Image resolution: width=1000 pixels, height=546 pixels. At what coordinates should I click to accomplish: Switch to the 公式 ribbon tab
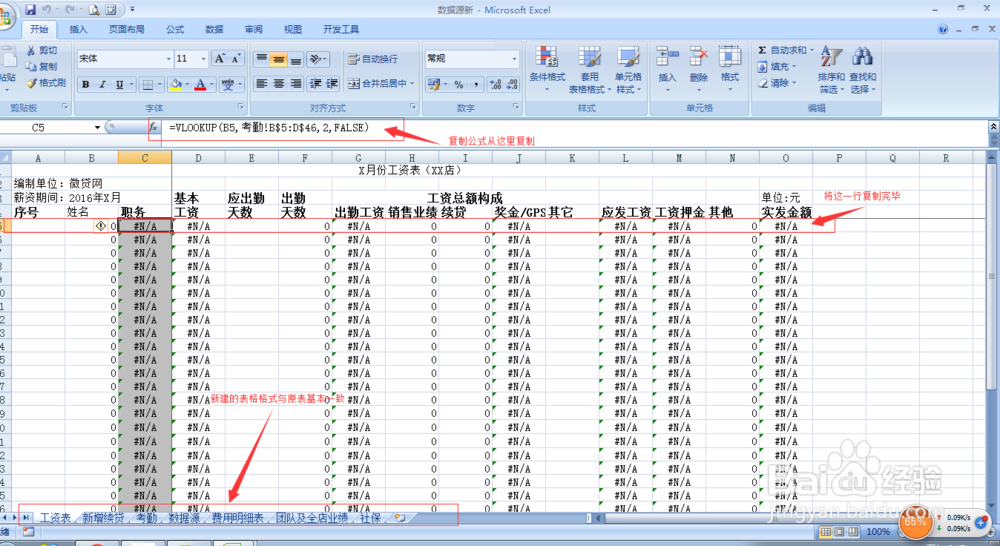175,29
